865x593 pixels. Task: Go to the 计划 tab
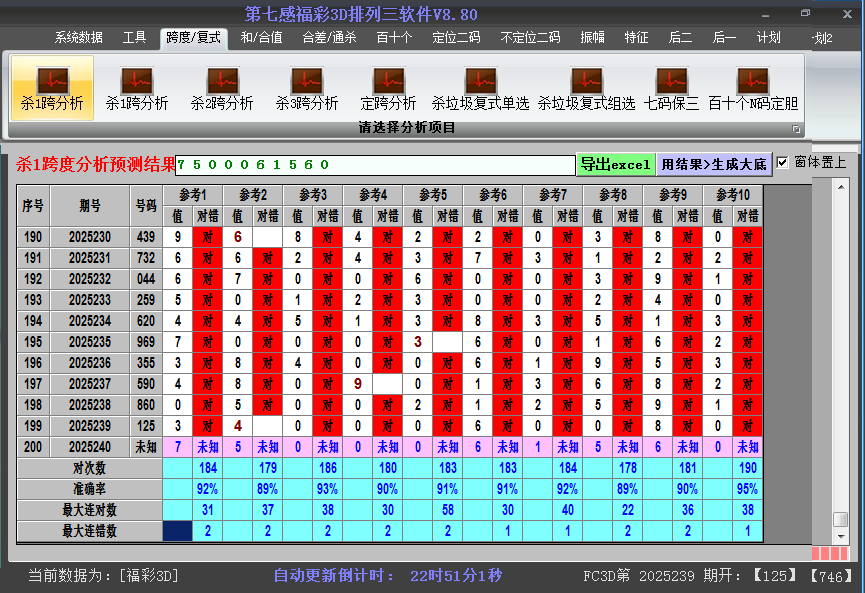click(x=768, y=38)
